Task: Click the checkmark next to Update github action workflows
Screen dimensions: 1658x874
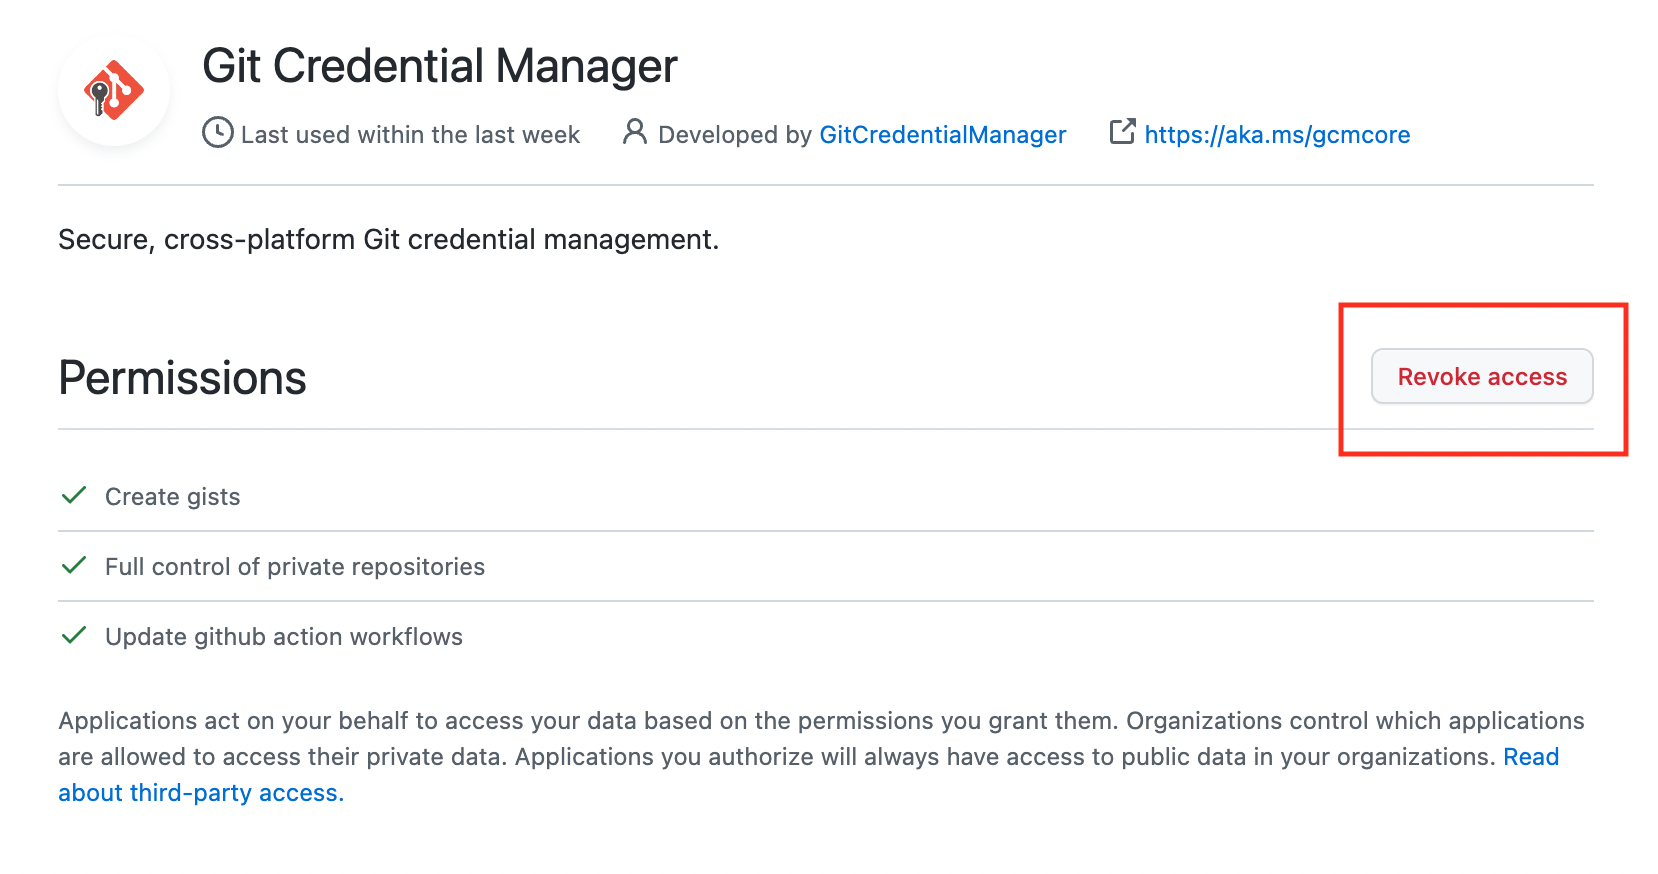Action: 74,636
